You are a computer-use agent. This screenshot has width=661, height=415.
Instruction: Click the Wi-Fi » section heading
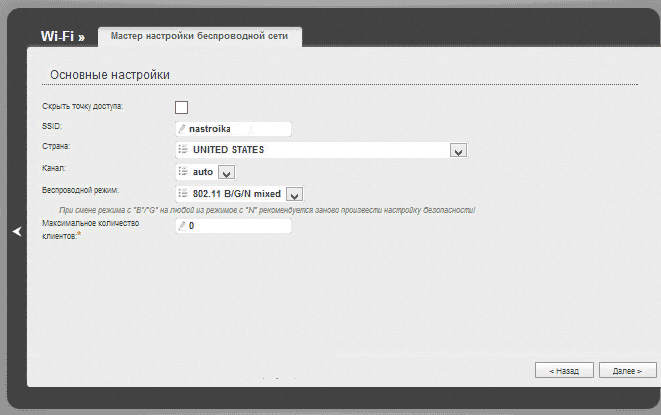[62, 36]
